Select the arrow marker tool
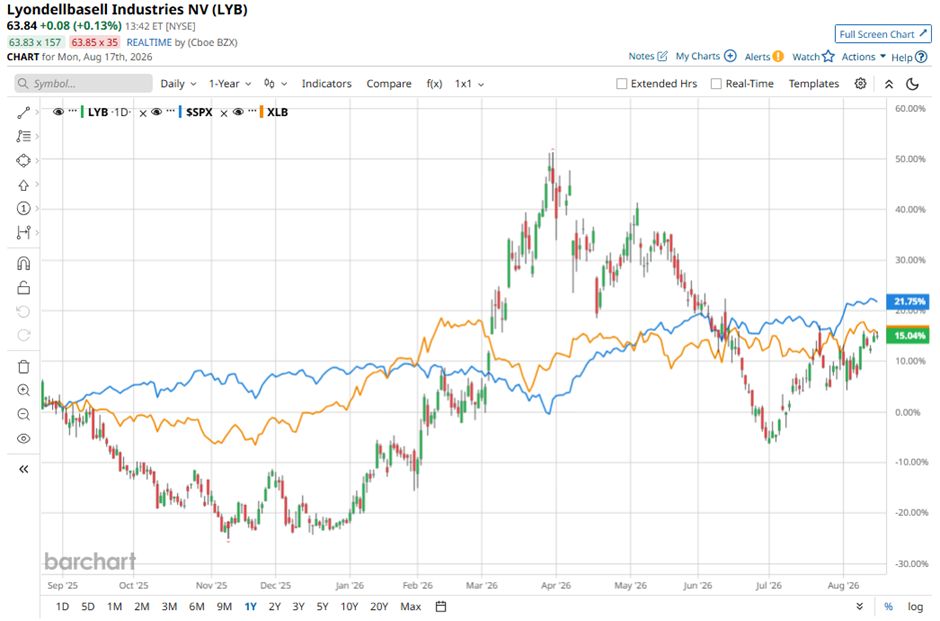The height and width of the screenshot is (621, 940). pos(23,185)
